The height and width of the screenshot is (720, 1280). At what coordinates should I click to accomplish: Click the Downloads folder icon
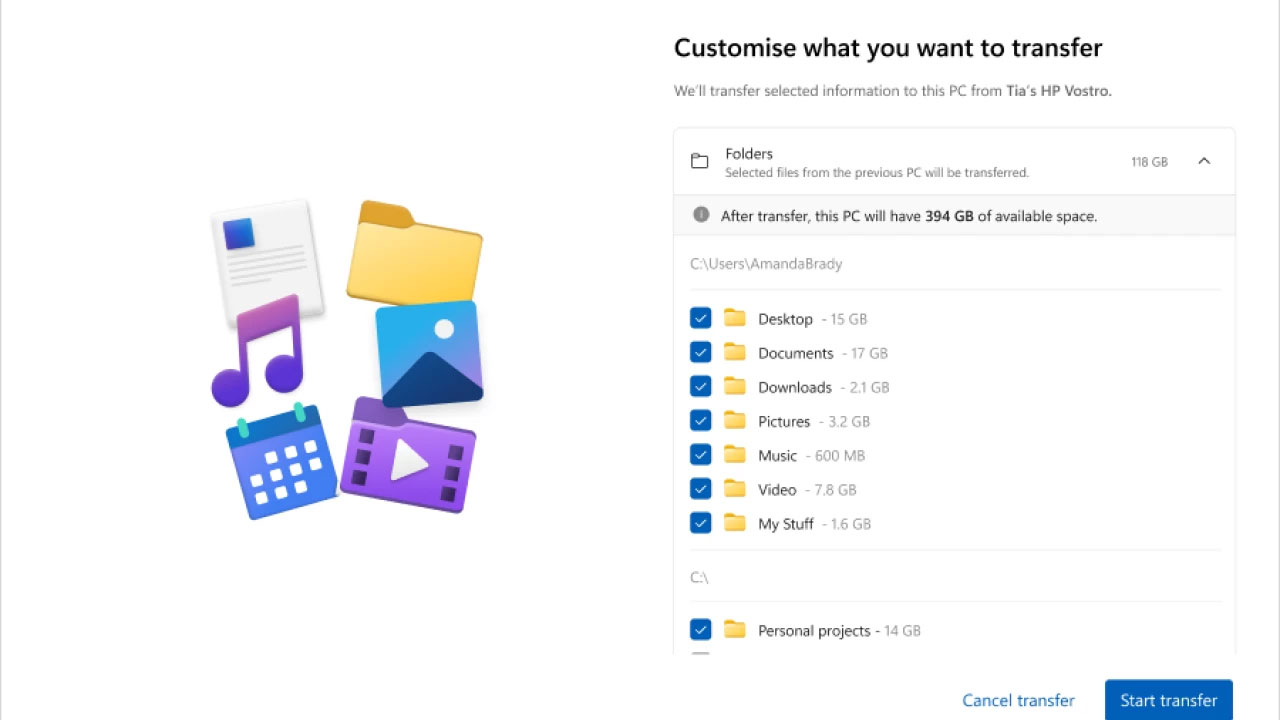click(x=735, y=386)
